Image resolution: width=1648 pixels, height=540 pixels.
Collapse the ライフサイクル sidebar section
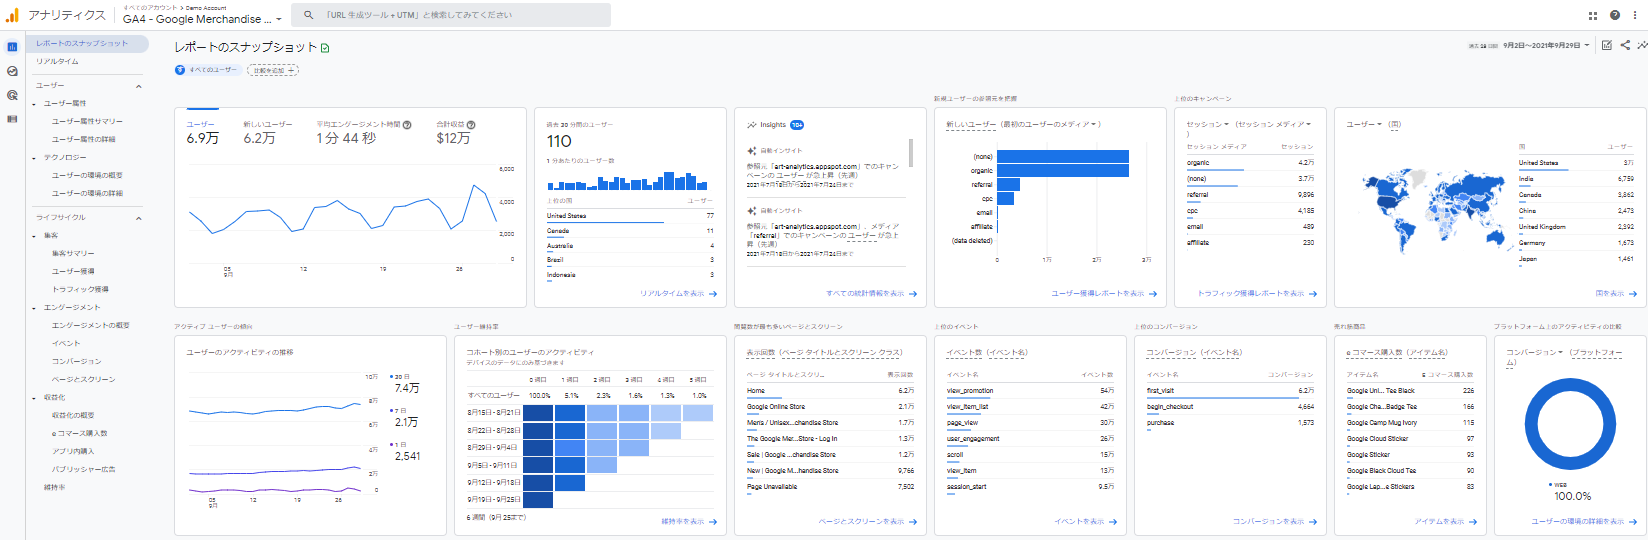(138, 218)
